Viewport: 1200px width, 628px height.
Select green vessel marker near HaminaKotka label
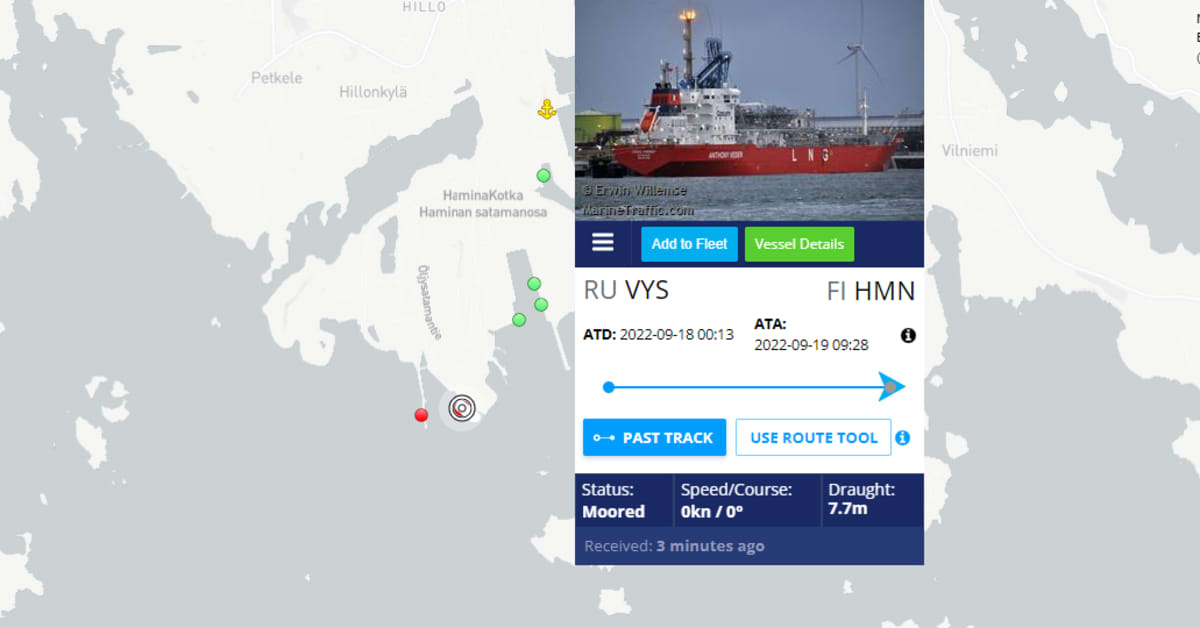pos(543,176)
